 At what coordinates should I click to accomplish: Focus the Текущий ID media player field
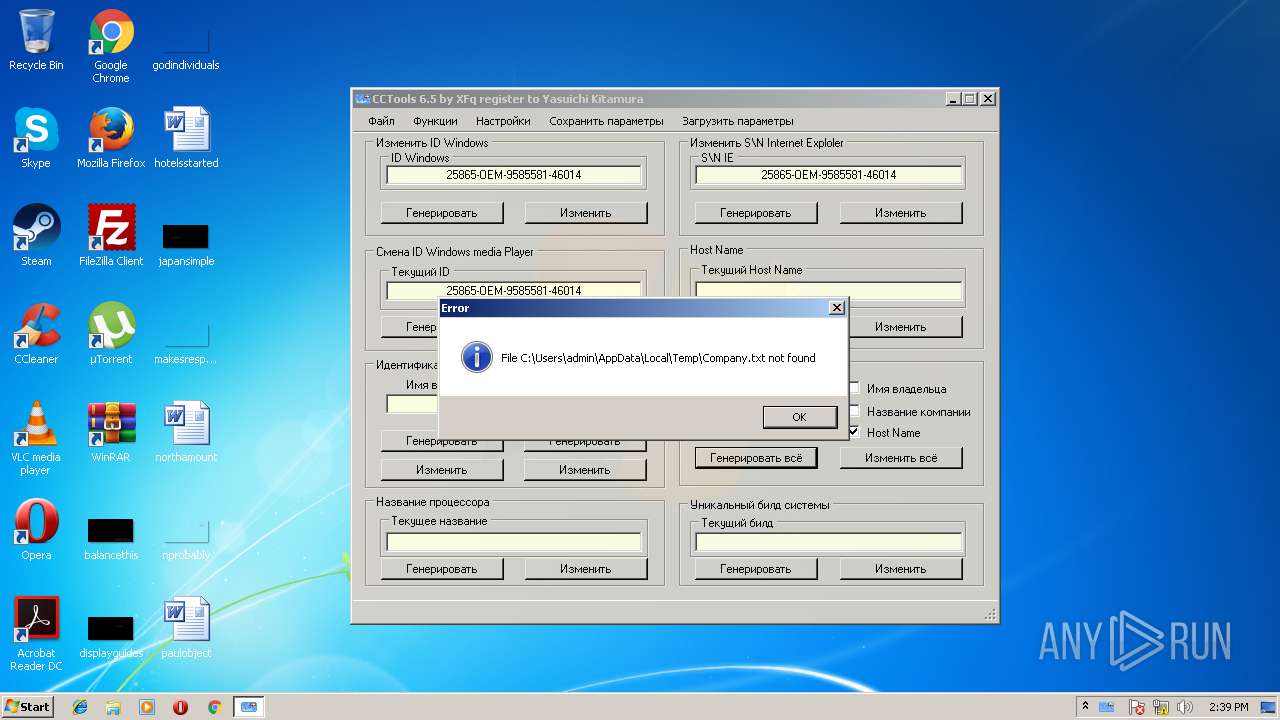pos(513,290)
